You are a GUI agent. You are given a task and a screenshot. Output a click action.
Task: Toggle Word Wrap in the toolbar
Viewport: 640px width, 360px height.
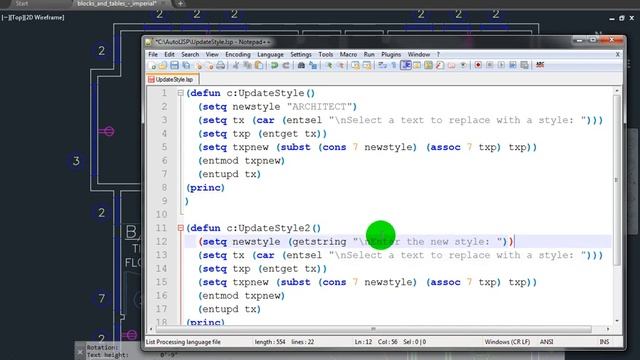click(382, 65)
